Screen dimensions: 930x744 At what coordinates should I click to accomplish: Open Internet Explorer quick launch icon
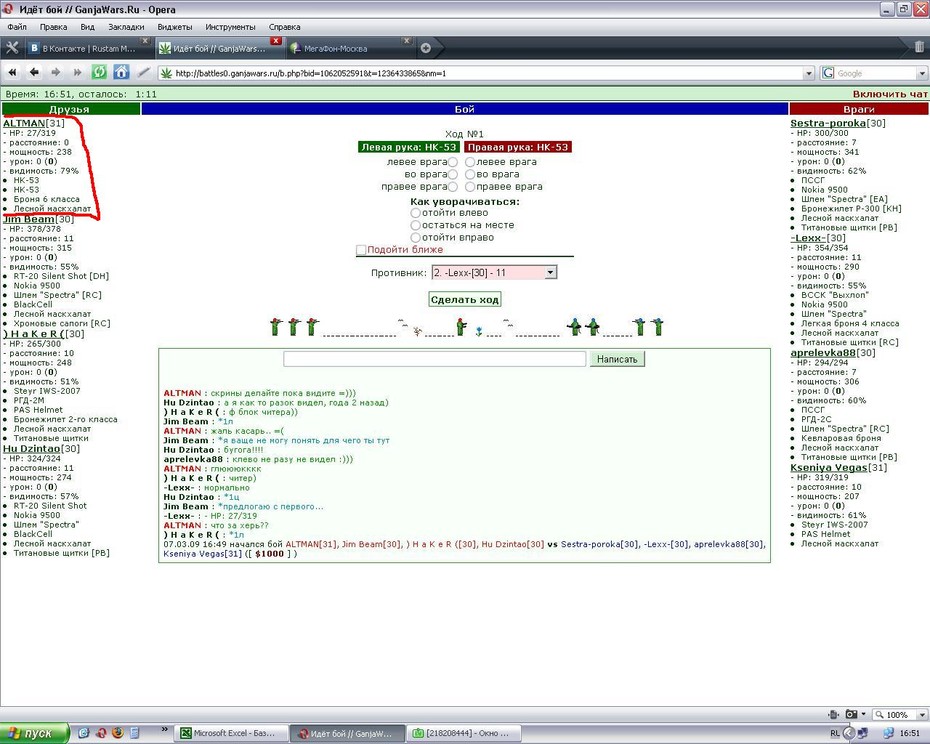click(x=84, y=733)
